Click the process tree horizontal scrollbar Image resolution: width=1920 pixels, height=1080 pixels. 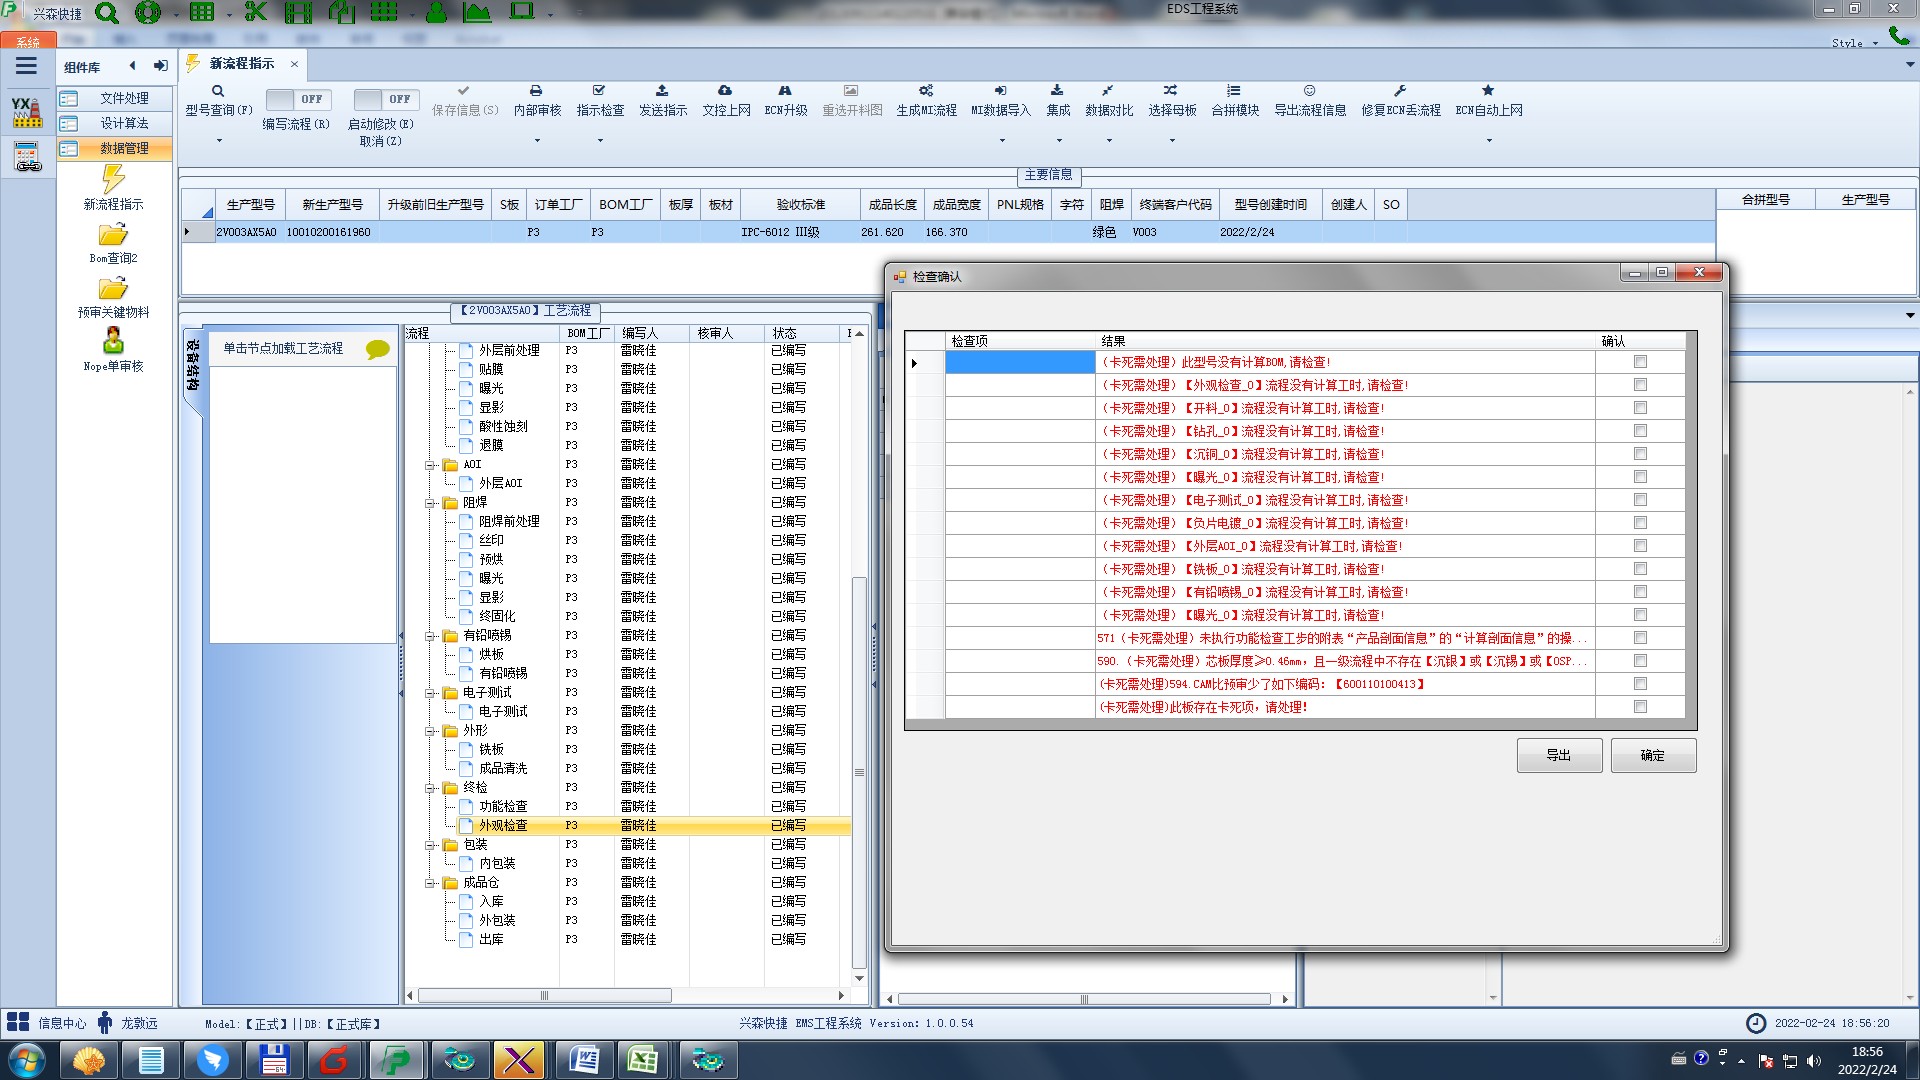point(544,996)
